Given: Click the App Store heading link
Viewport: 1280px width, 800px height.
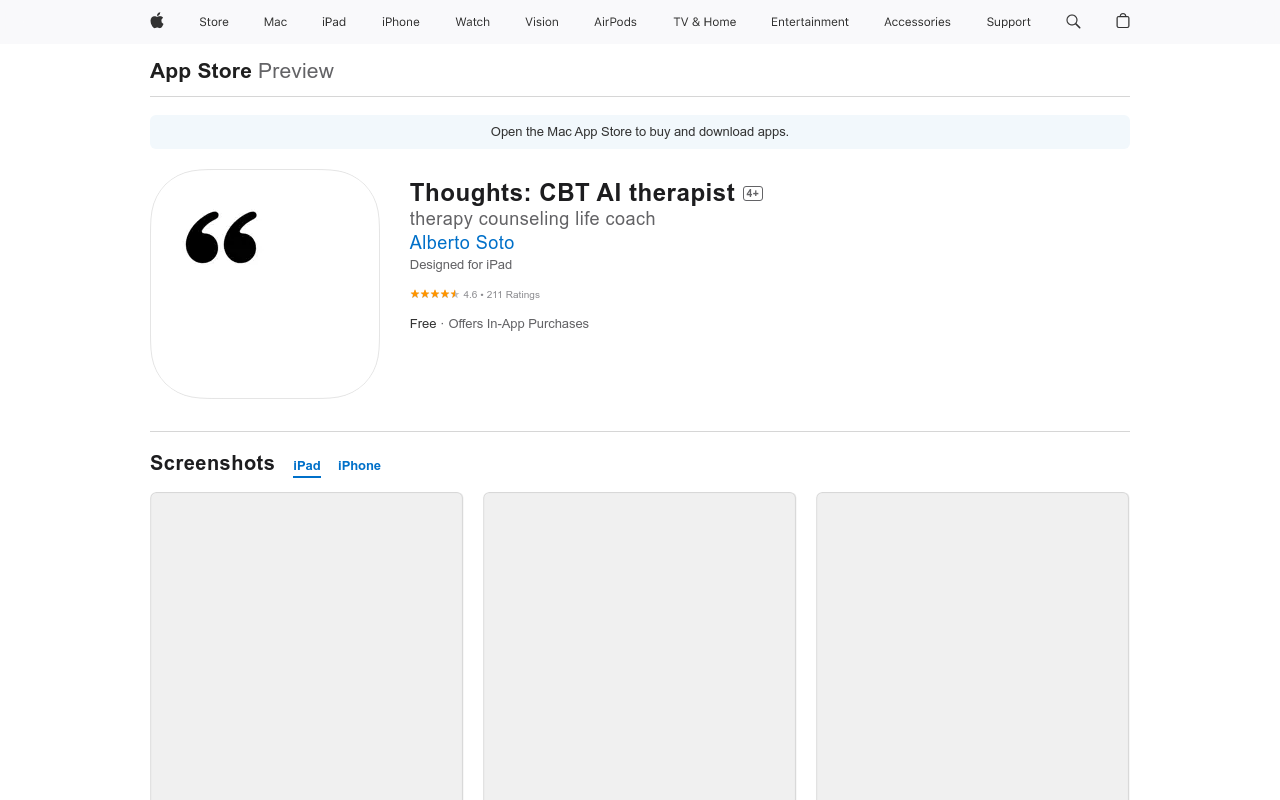Looking at the screenshot, I should (201, 71).
